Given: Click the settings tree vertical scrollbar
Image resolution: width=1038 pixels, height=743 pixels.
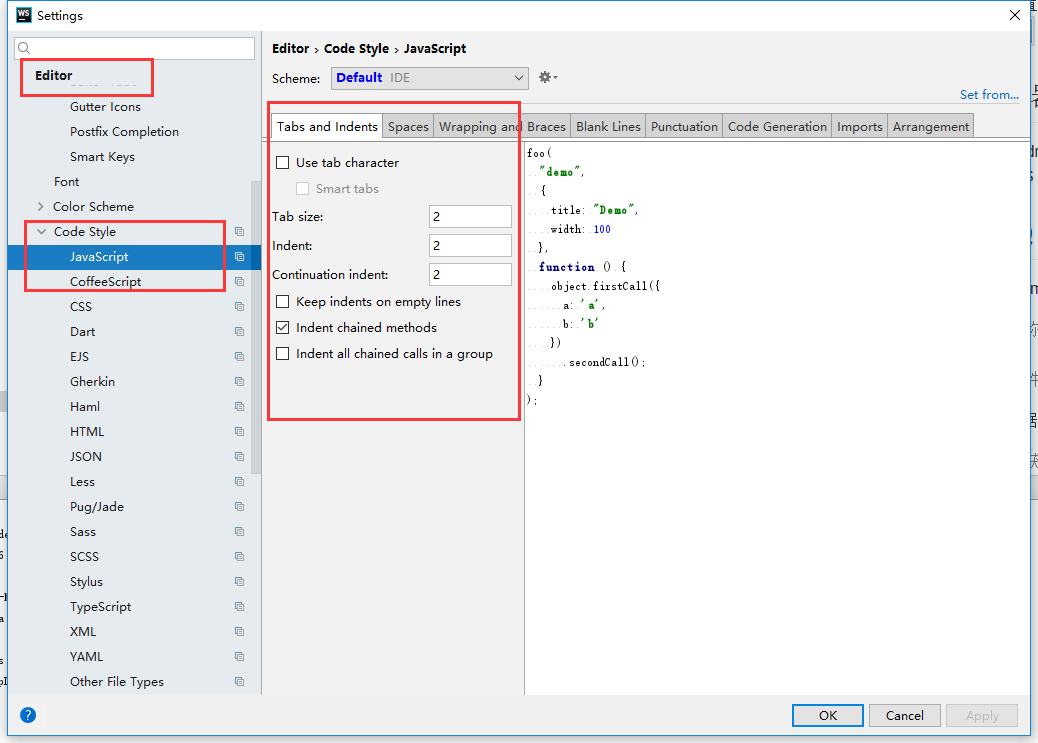Looking at the screenshot, I should [256, 328].
